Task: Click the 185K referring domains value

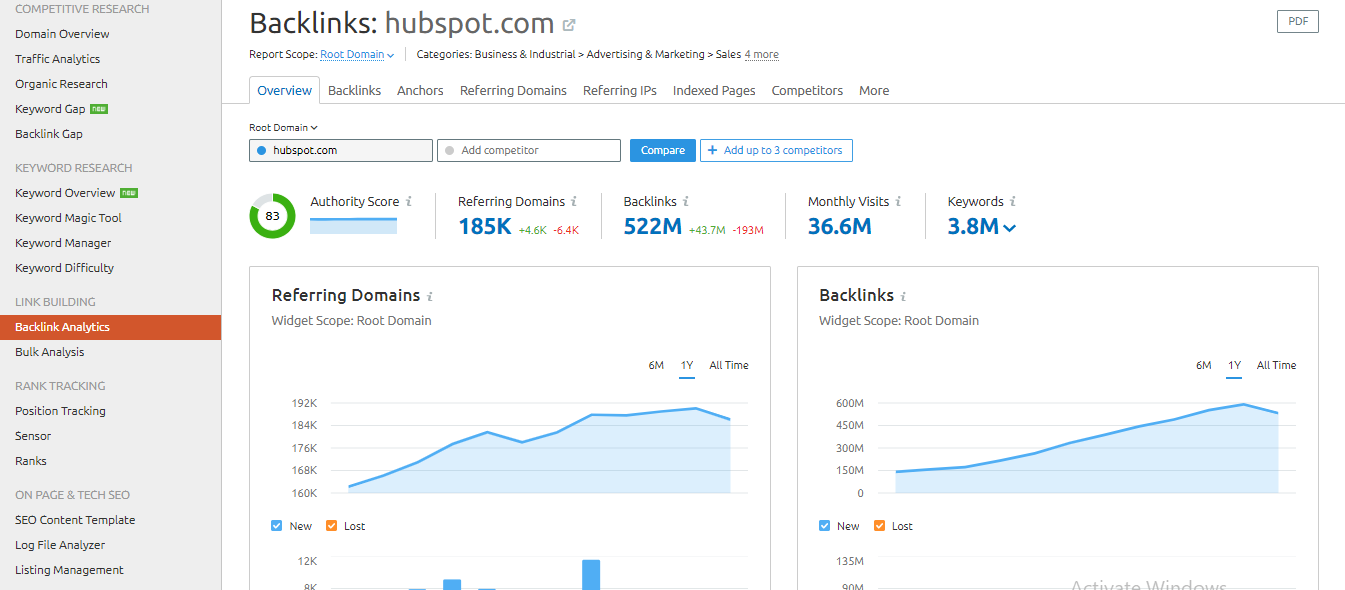Action: coord(485,227)
